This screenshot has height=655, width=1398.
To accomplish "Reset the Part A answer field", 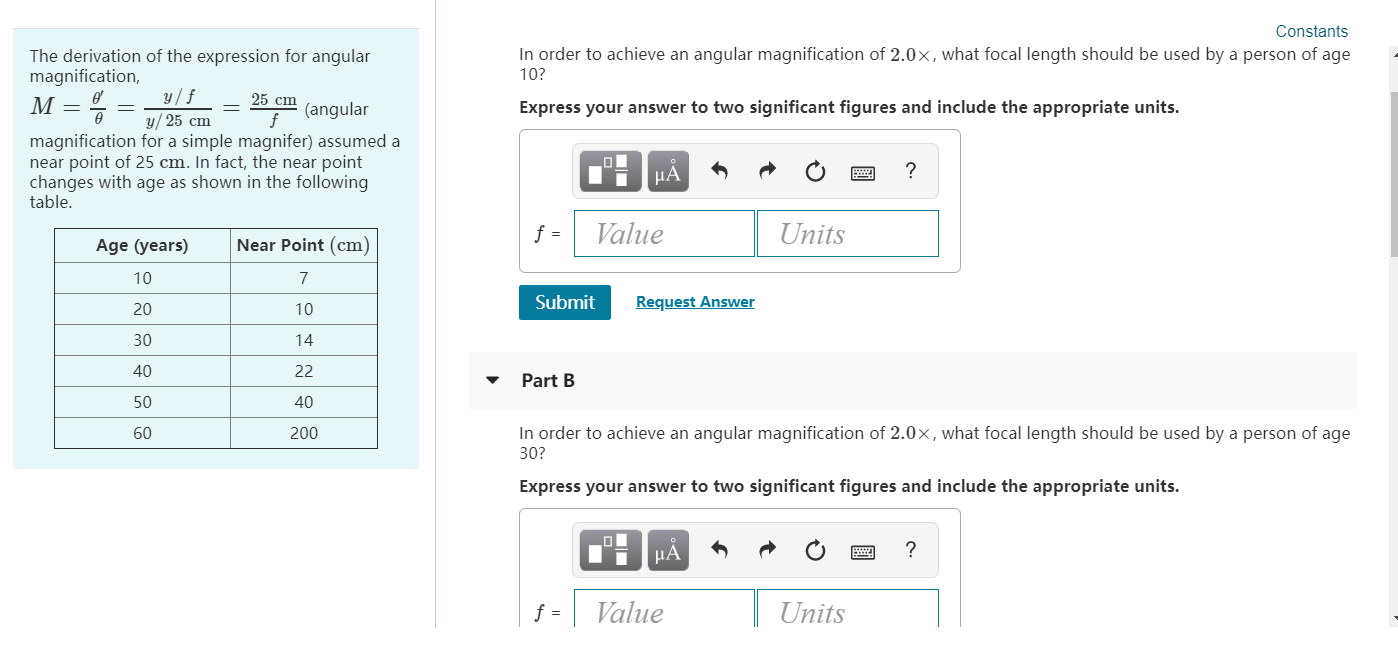I will 814,170.
